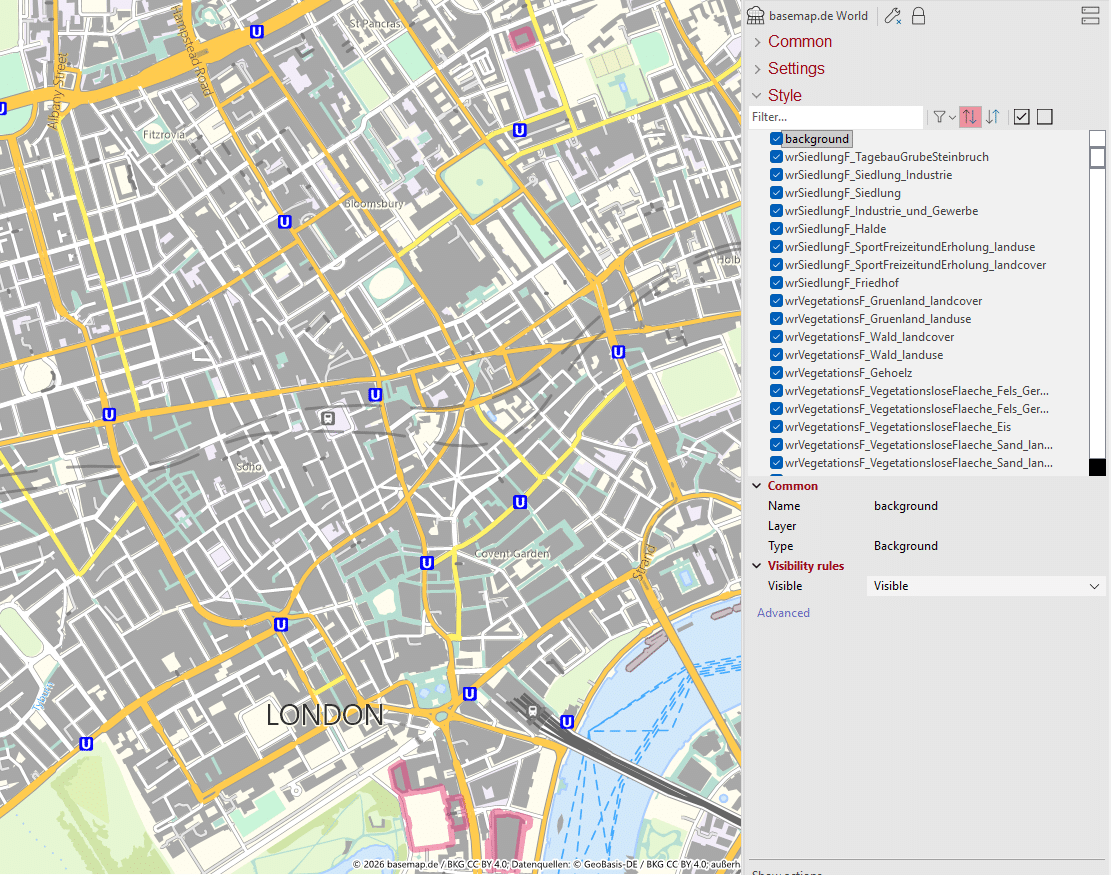Uncheck the background style layer

pos(776,139)
